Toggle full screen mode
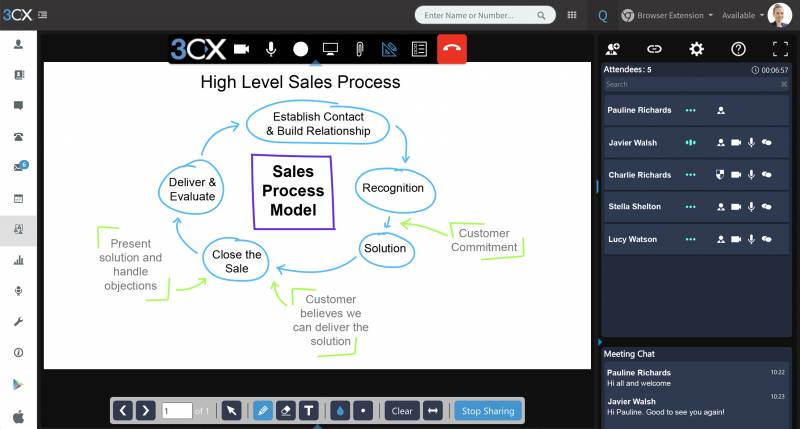This screenshot has height=429, width=800. [780, 48]
